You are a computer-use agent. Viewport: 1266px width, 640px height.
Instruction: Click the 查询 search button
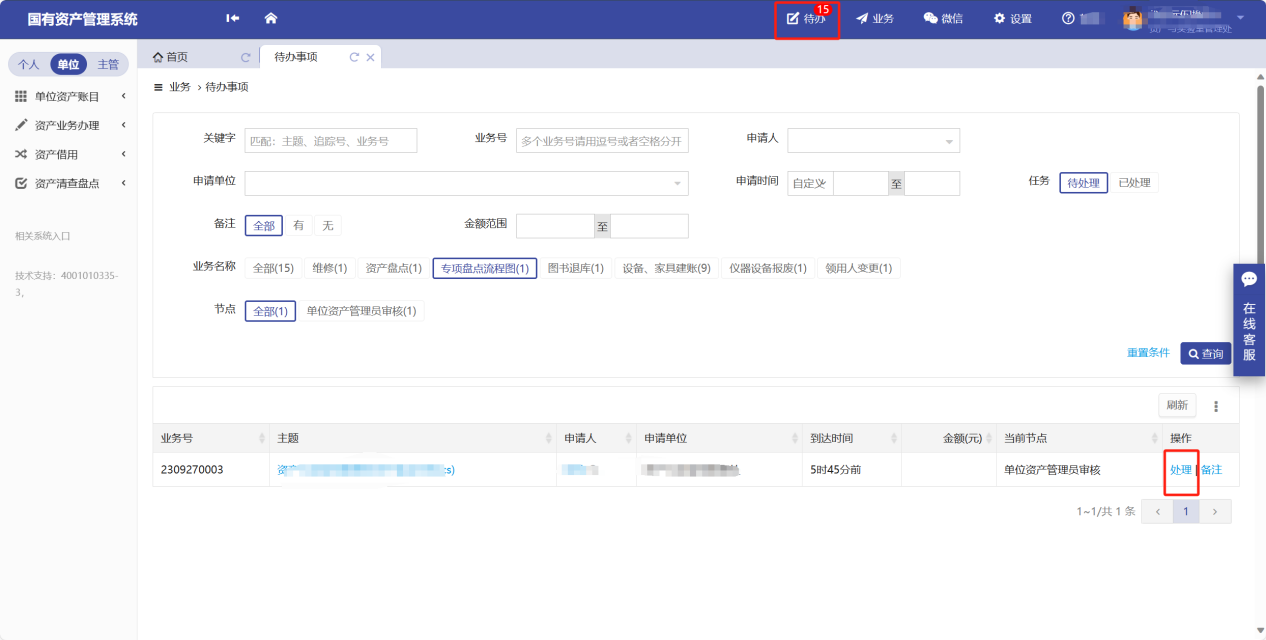(x=1205, y=354)
